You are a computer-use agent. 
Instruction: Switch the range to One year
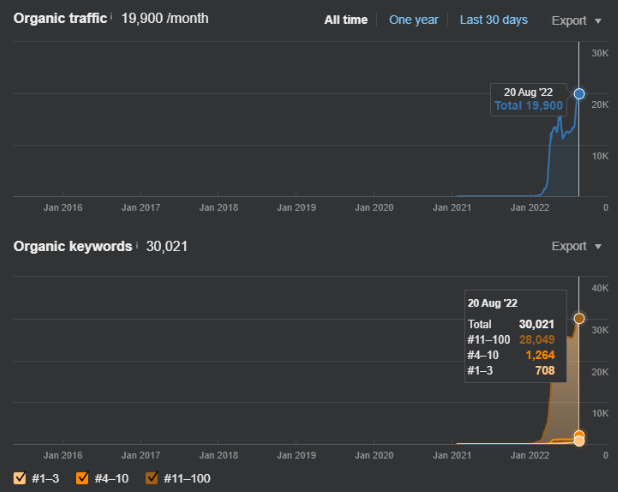point(413,20)
